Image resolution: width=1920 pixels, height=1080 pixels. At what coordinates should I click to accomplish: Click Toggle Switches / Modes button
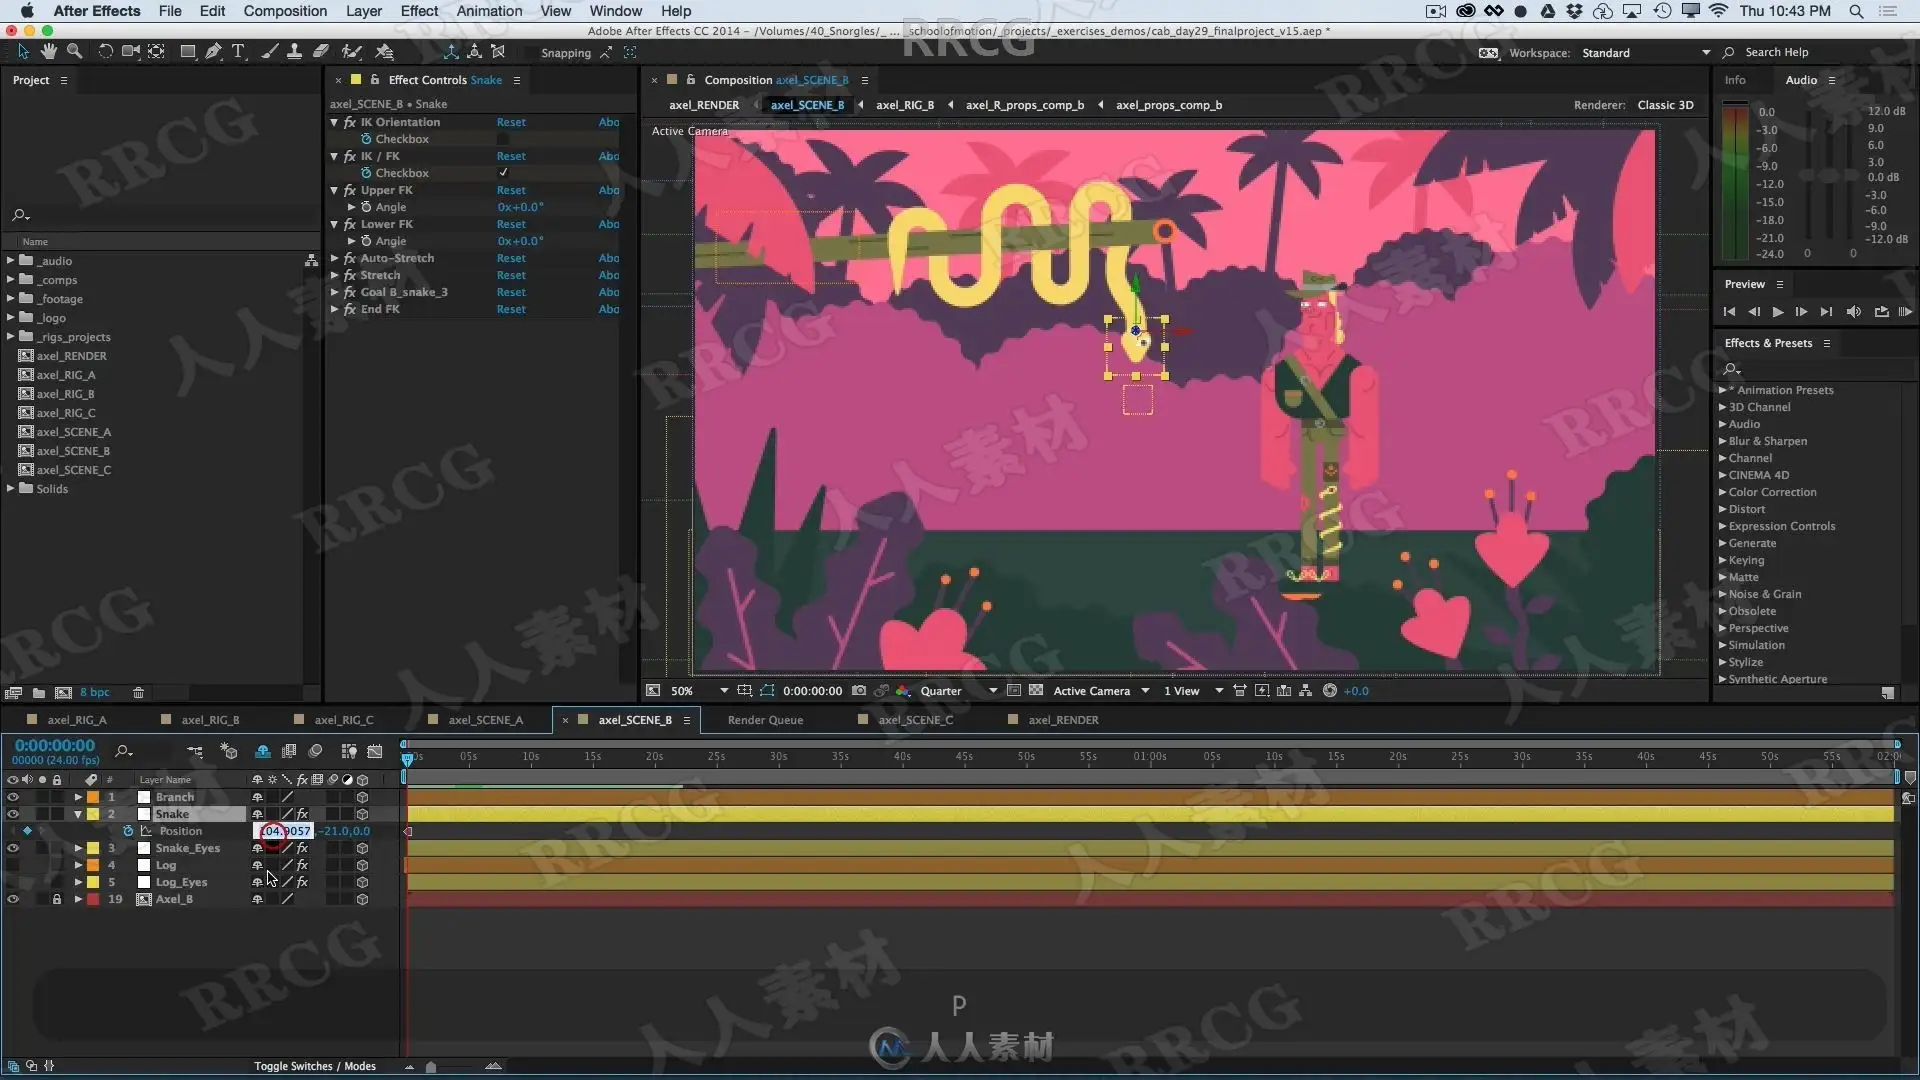tap(315, 1066)
